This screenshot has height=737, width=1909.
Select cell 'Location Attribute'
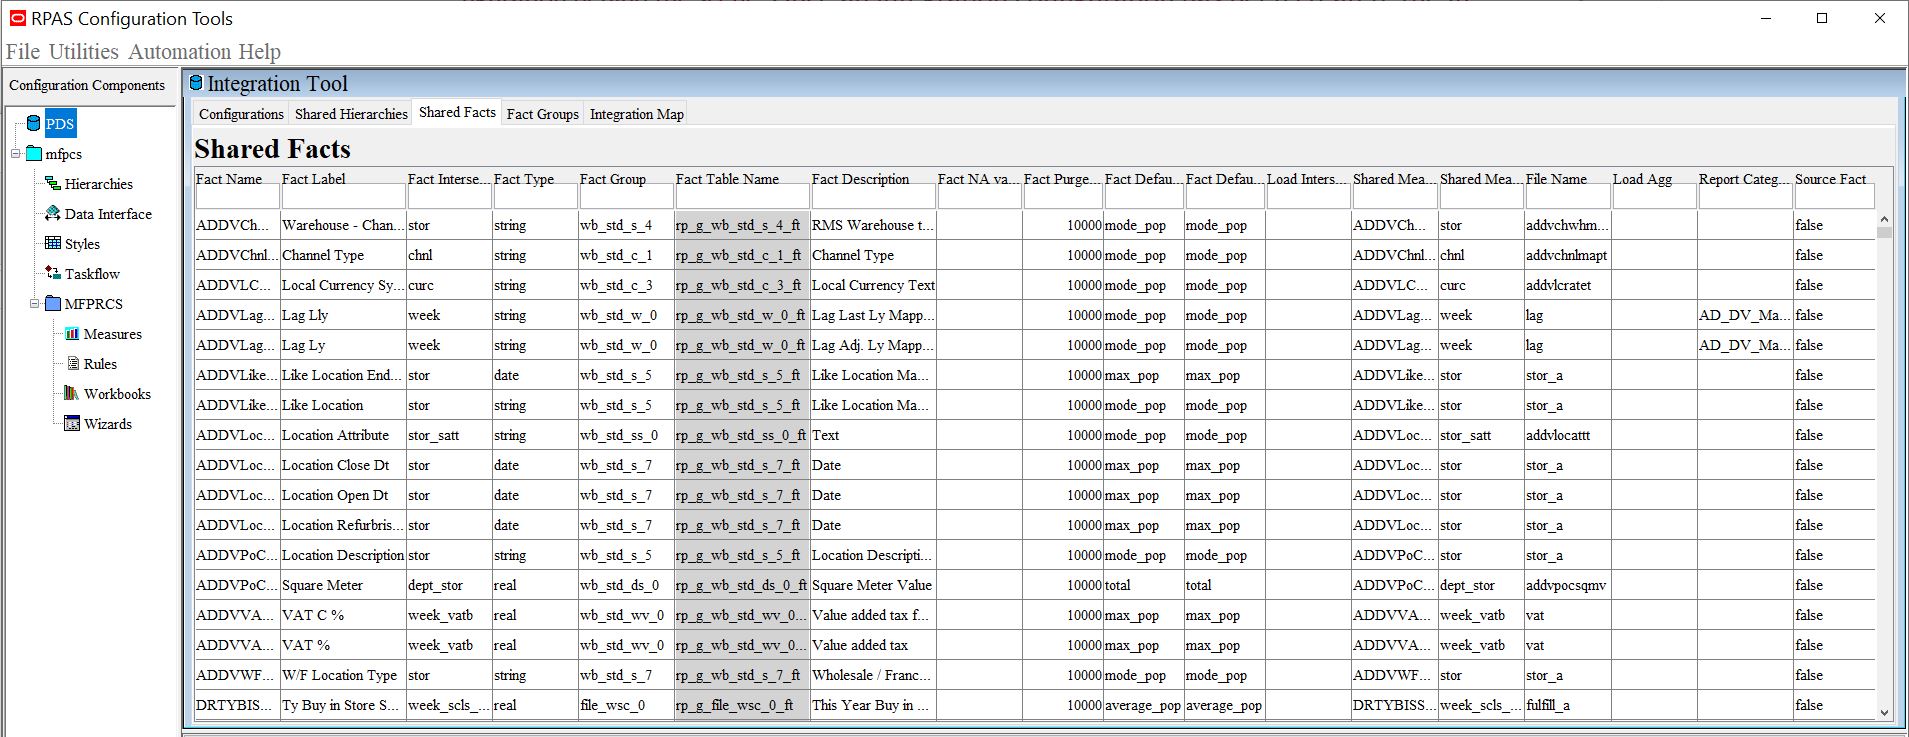[343, 435]
